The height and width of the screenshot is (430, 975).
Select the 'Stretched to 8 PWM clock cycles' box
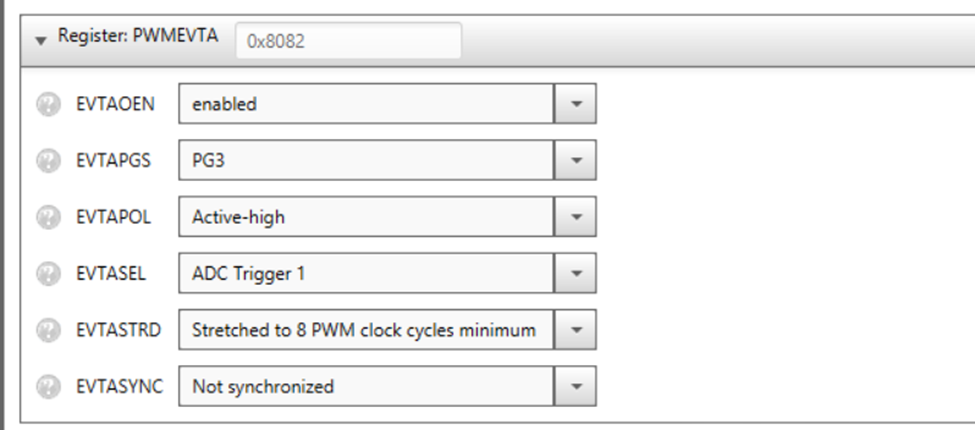click(365, 329)
